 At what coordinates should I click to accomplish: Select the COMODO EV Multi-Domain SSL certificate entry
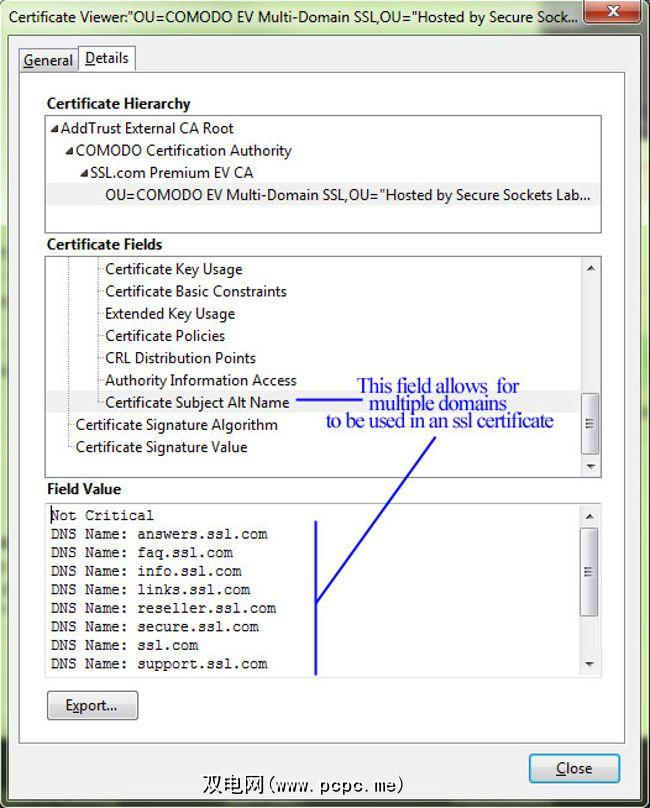[x=347, y=195]
